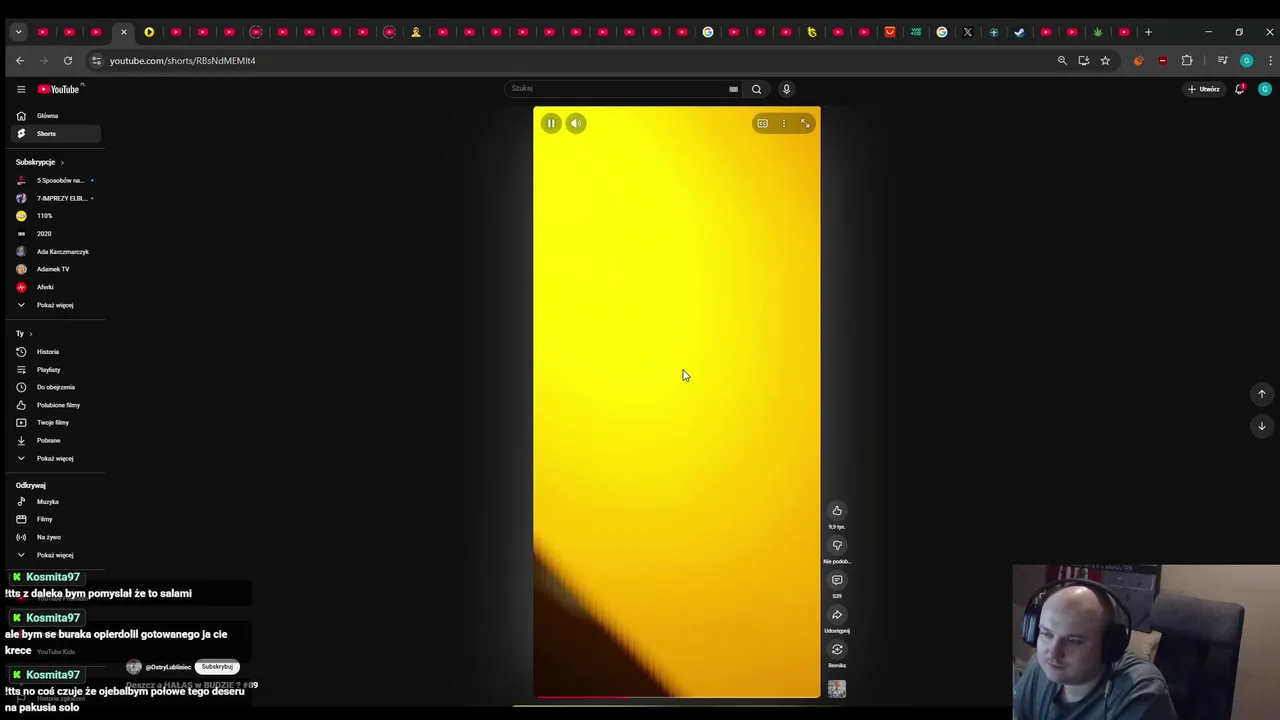The width and height of the screenshot is (1280, 720).
Task: Open YouTube notifications bell
Action: (1240, 89)
